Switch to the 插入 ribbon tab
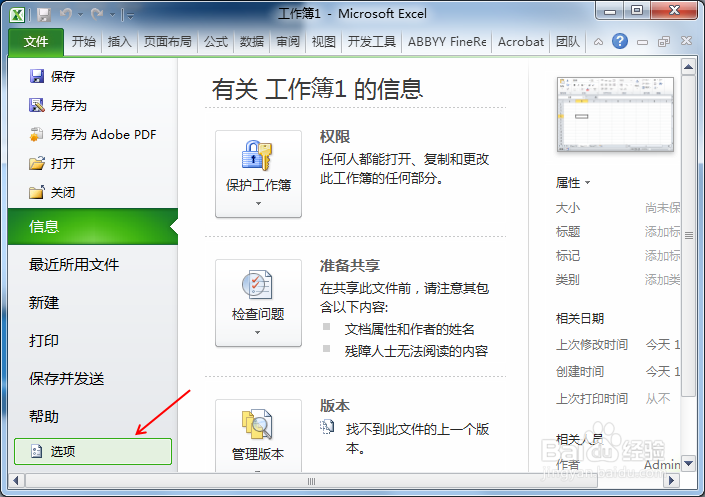 point(120,42)
